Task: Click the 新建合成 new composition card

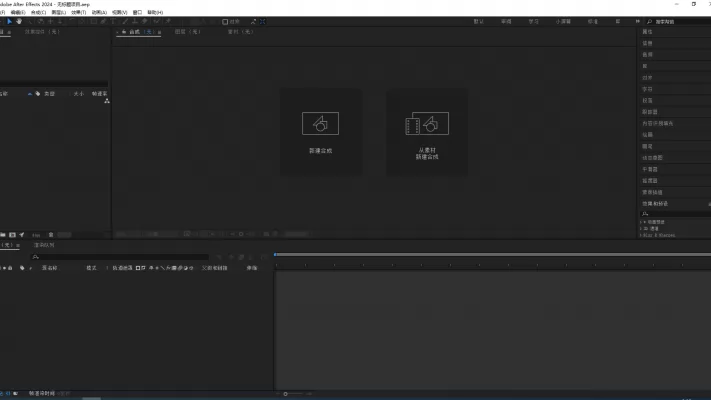Action: pyautogui.click(x=321, y=132)
